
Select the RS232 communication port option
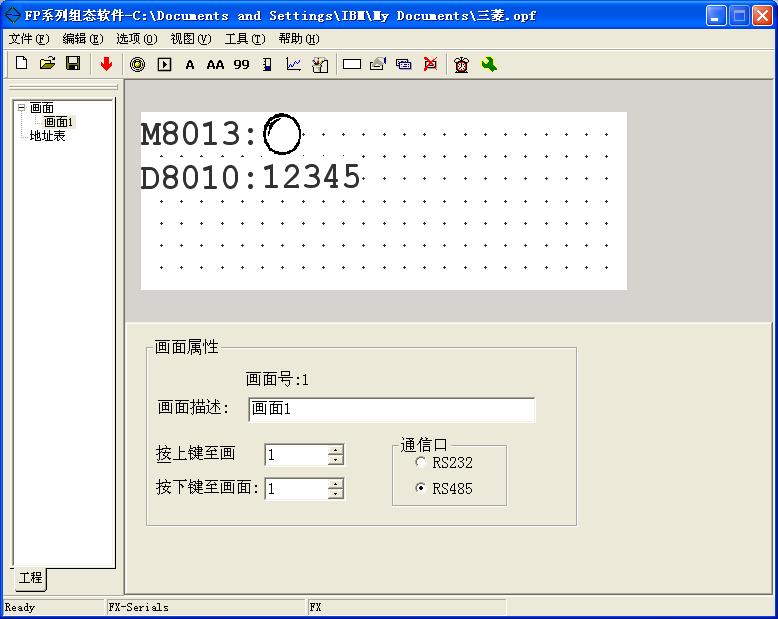click(420, 463)
